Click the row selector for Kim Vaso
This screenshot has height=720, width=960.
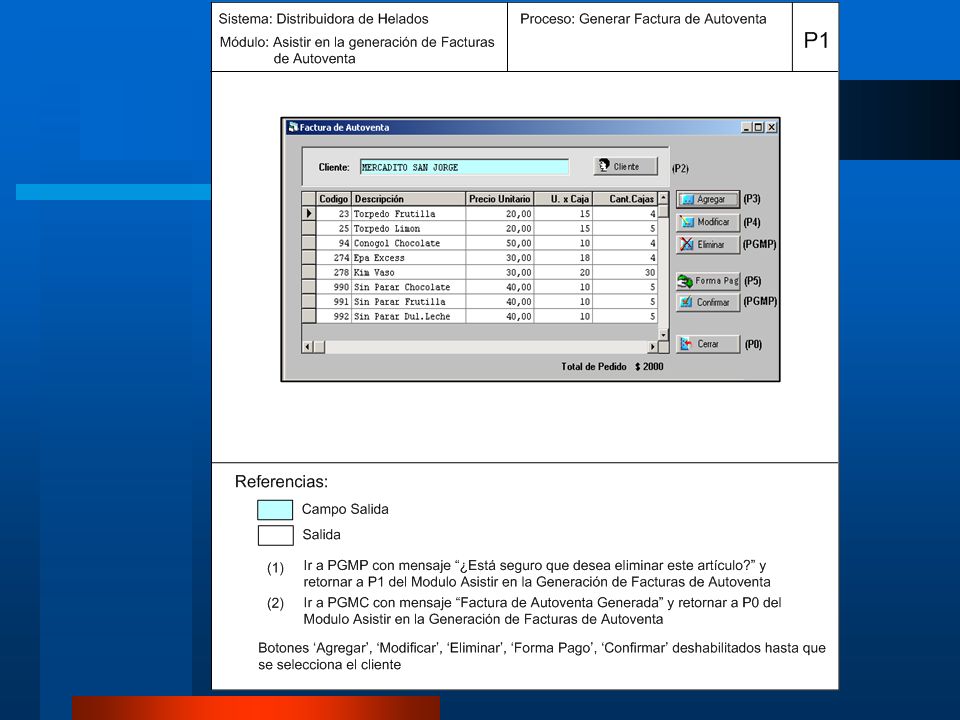pyautogui.click(x=309, y=272)
